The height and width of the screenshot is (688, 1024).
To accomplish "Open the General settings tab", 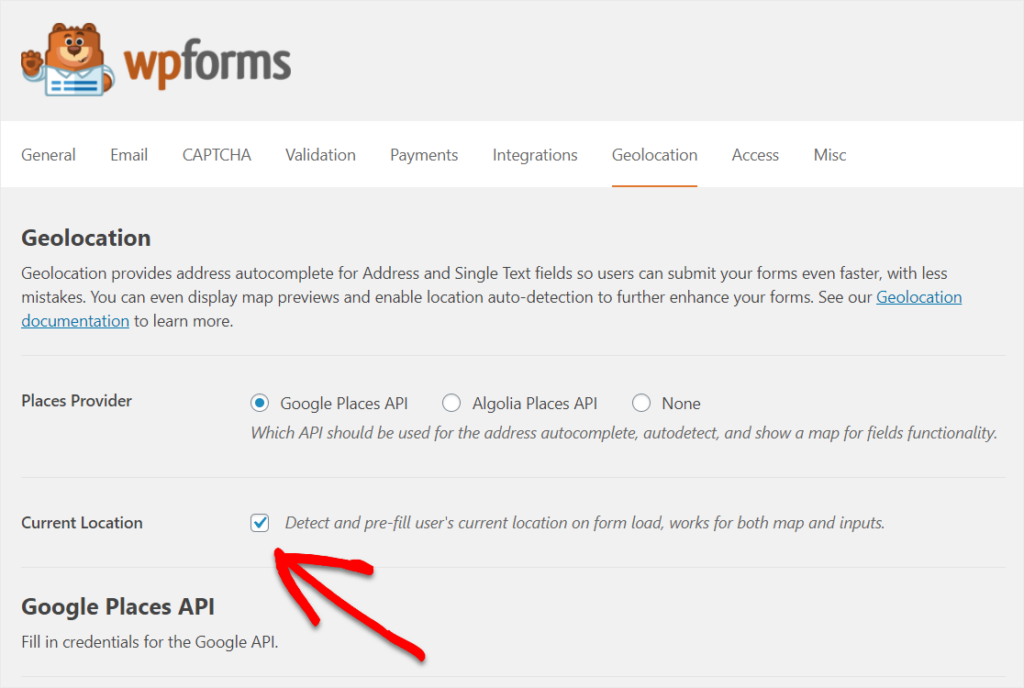I will (48, 155).
